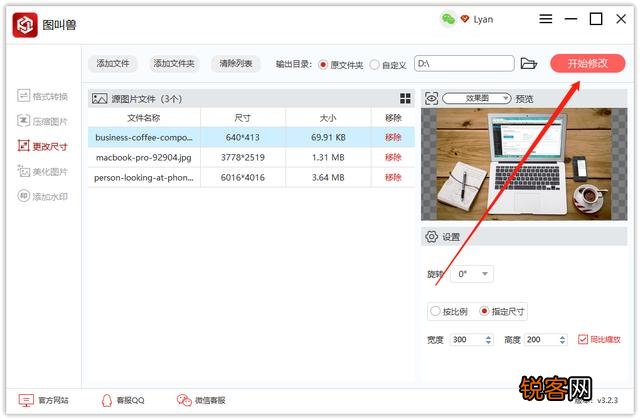The width and height of the screenshot is (640, 420).
Task: Click the 宽度 input showing 300
Action: click(467, 340)
